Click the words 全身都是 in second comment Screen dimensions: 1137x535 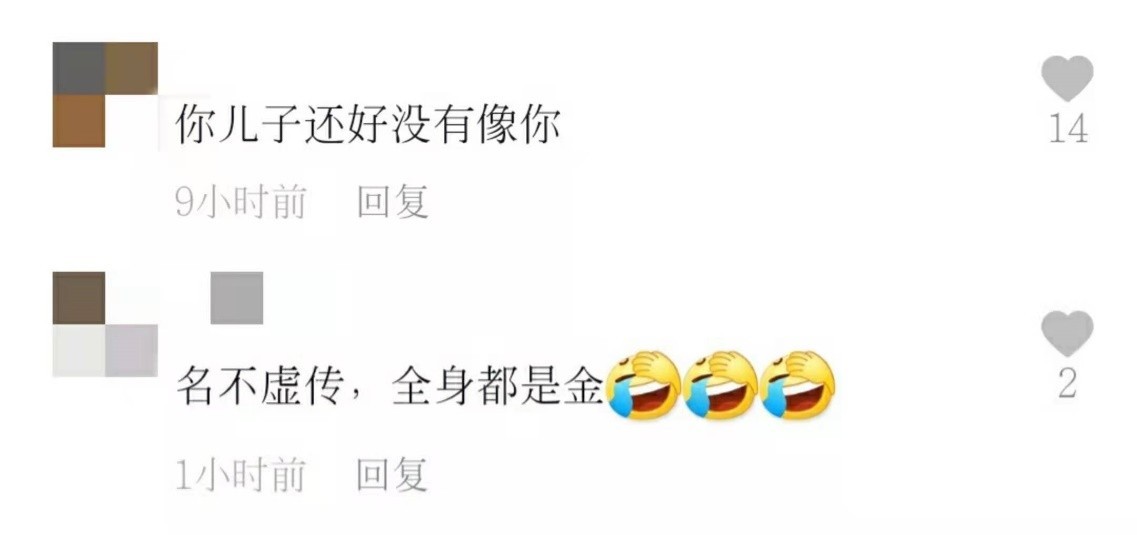[476, 388]
